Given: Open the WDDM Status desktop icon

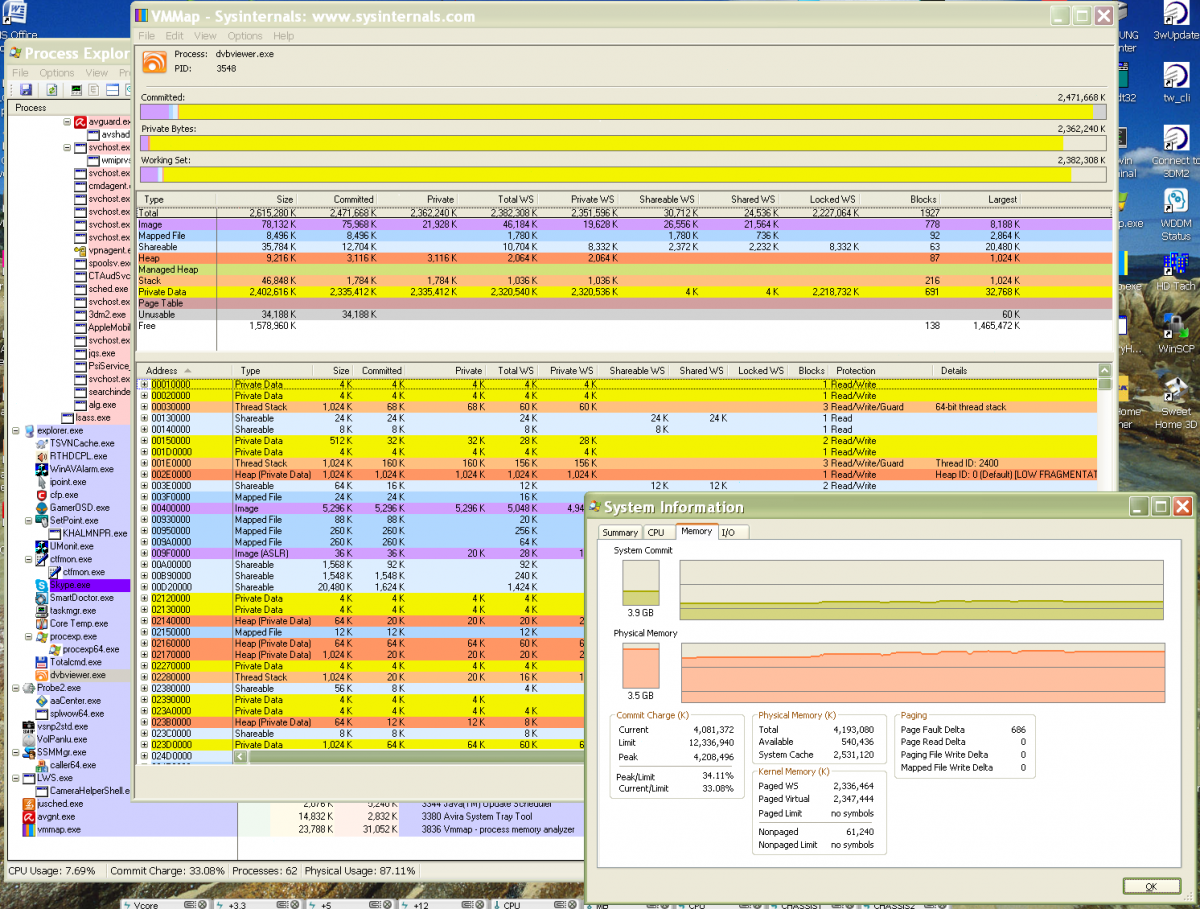Looking at the screenshot, I should pyautogui.click(x=1175, y=214).
